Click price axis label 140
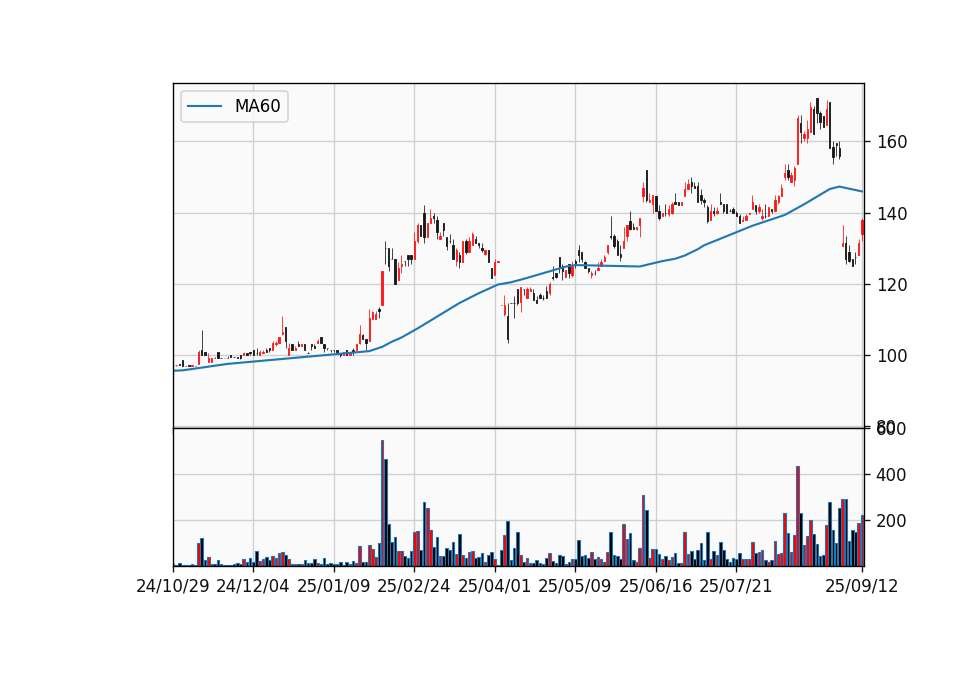 coord(892,214)
